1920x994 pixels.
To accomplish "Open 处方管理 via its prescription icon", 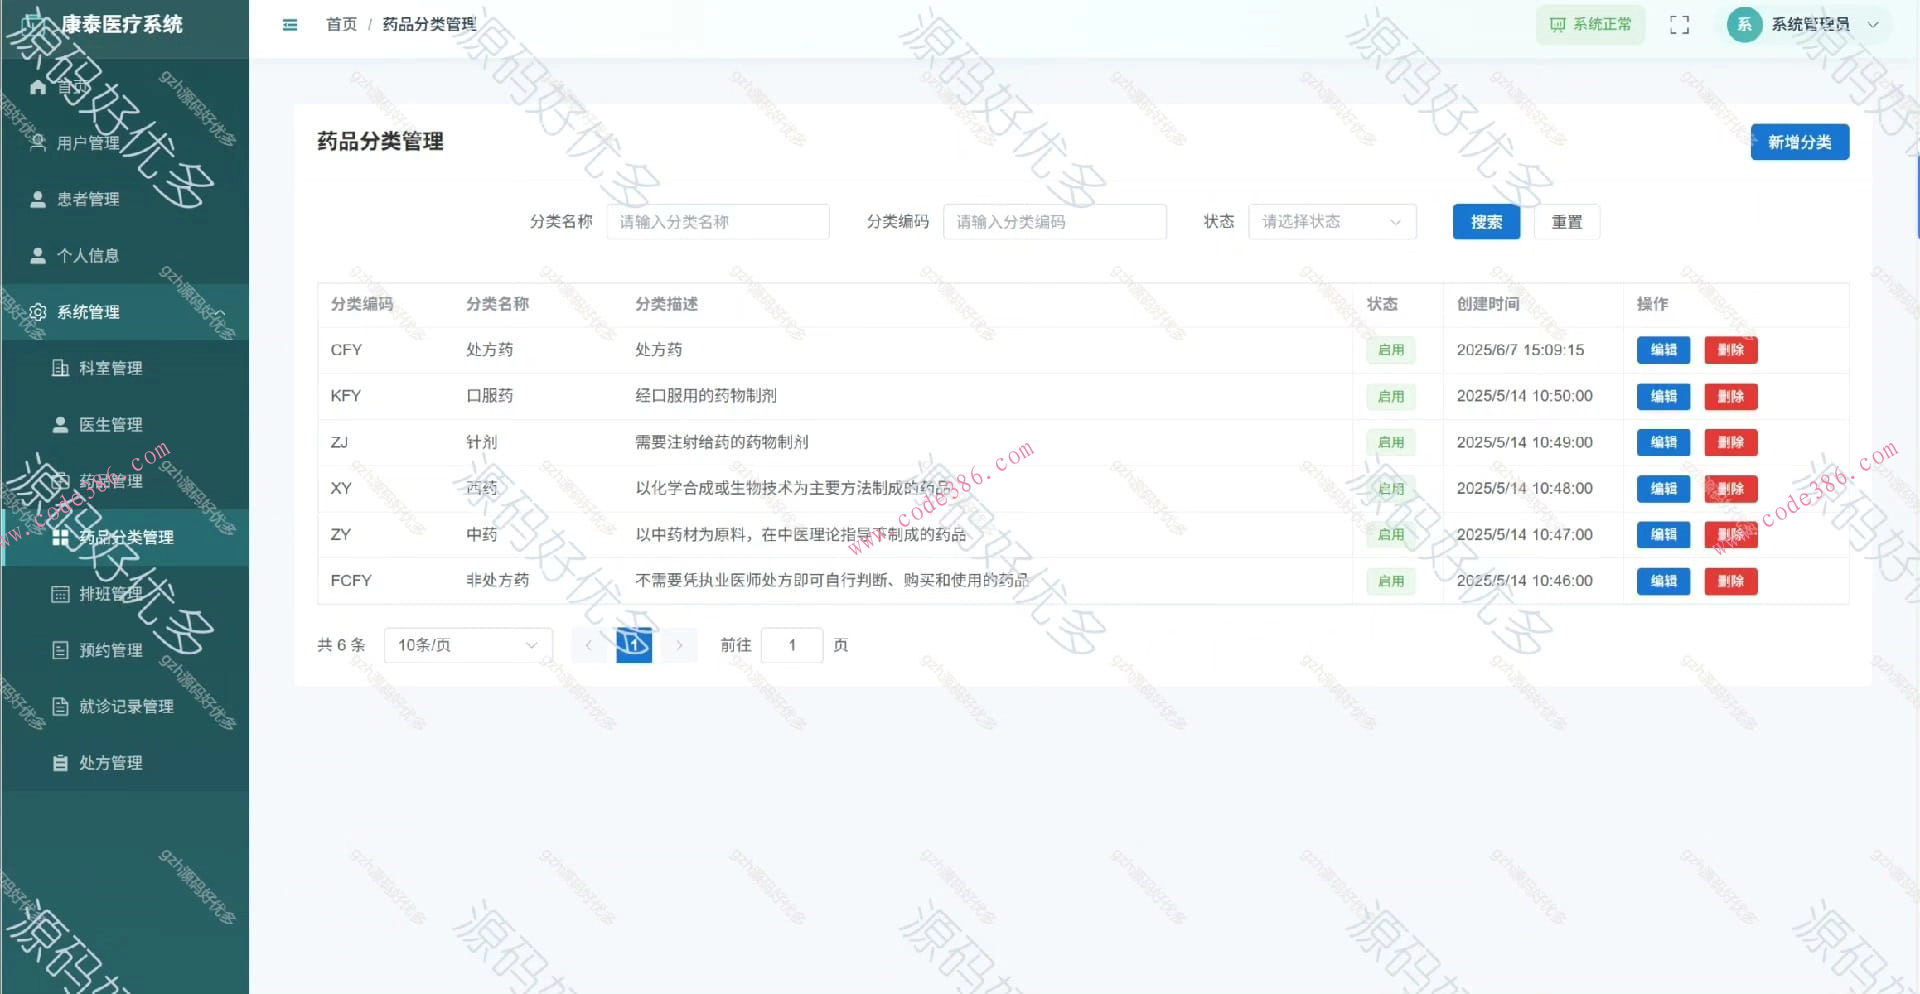I will tap(62, 762).
